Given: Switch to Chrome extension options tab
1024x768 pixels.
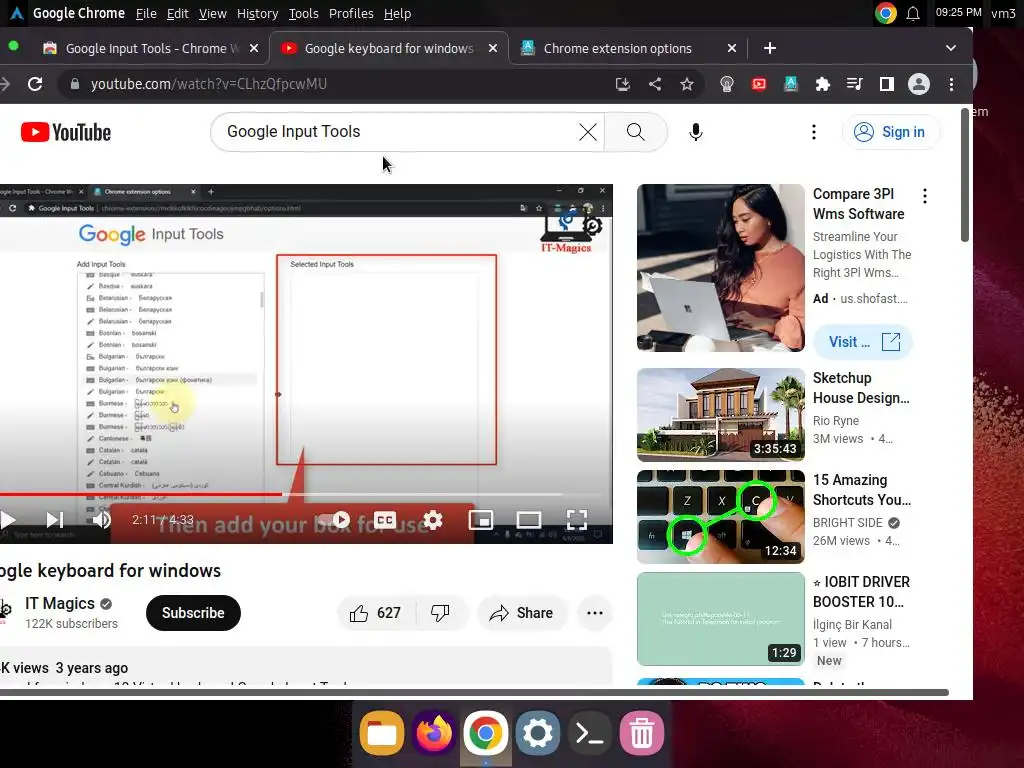Looking at the screenshot, I should click(617, 48).
